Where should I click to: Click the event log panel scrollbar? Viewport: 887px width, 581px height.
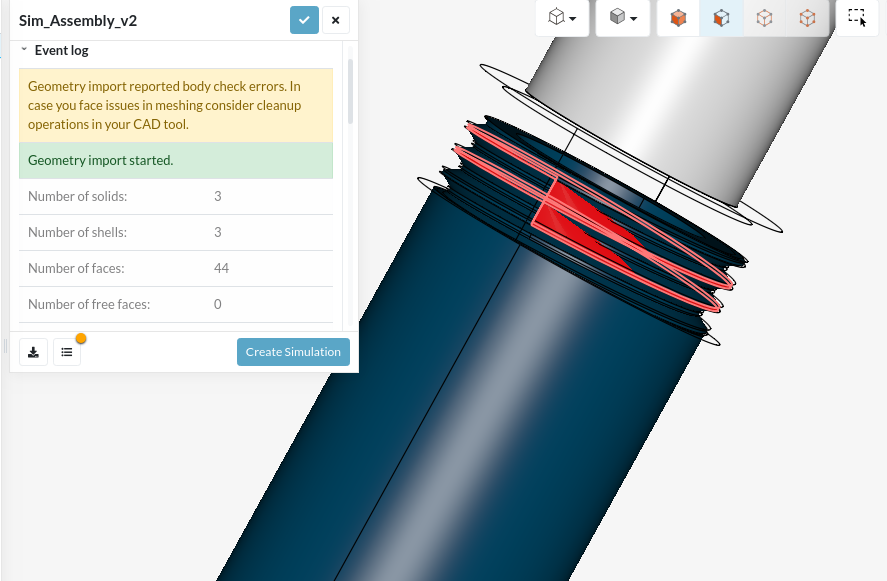click(351, 92)
